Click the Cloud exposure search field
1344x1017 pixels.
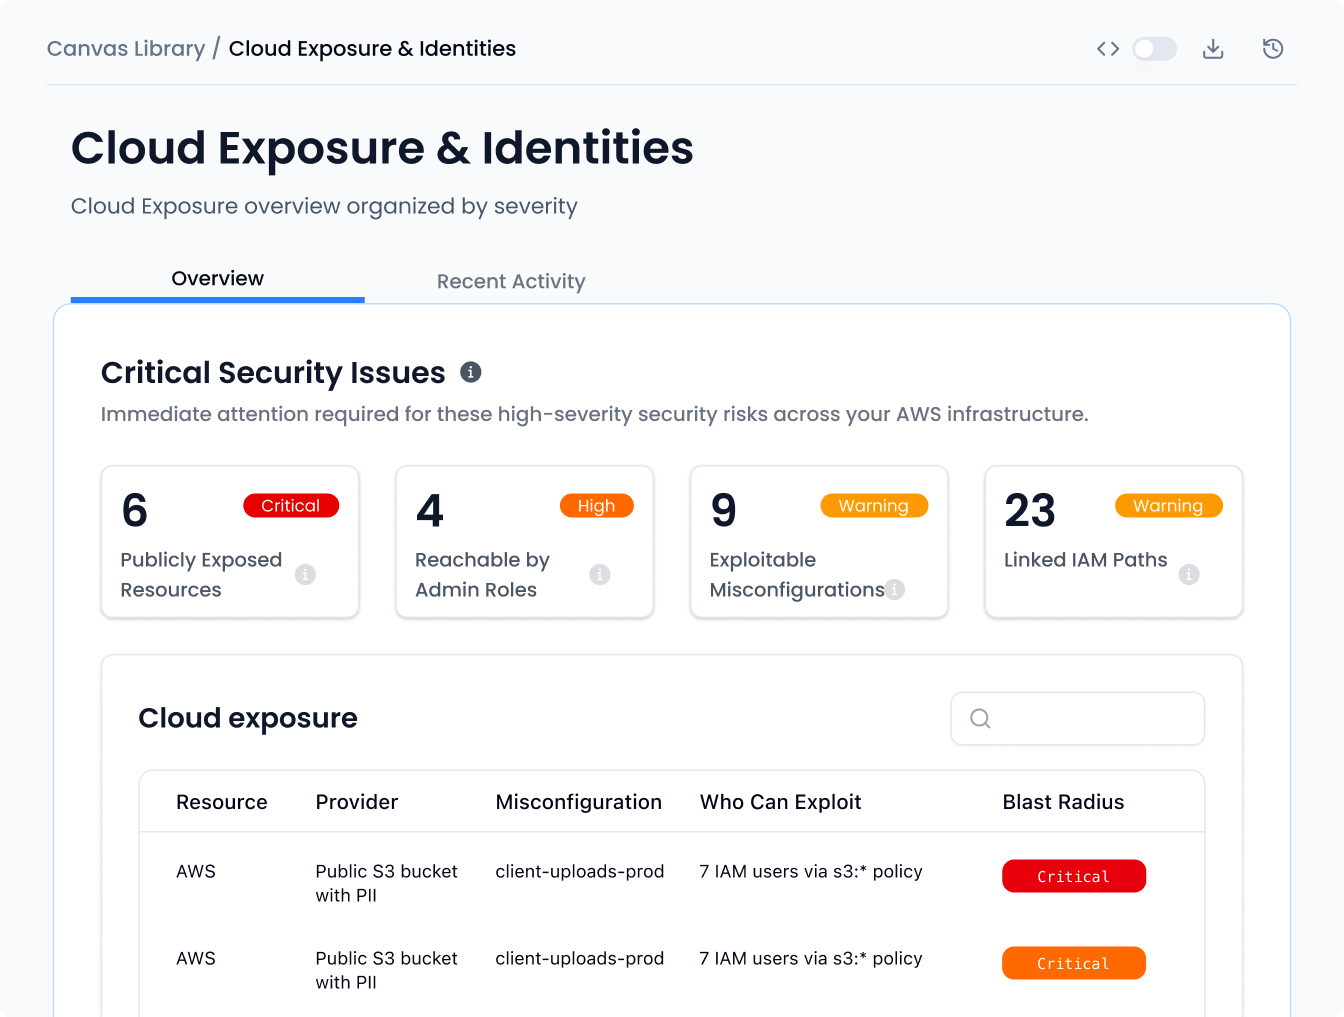coord(1078,718)
